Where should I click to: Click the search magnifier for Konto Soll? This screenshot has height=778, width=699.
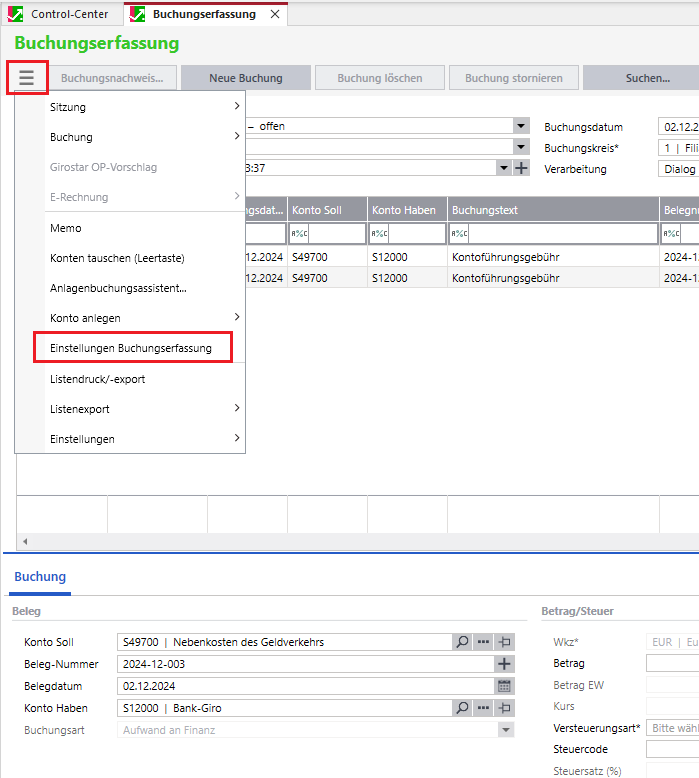pos(462,642)
